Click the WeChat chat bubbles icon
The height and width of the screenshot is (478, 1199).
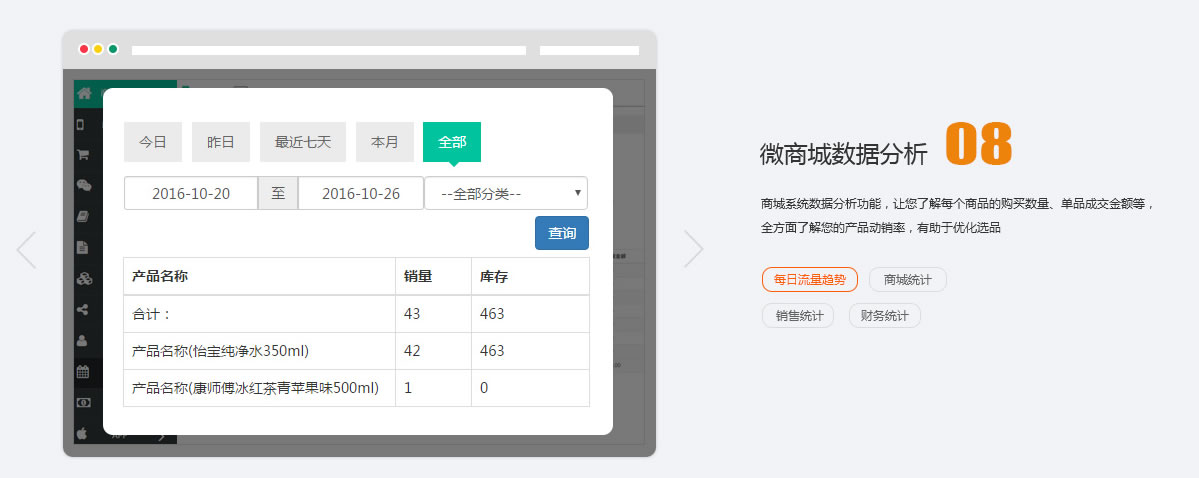click(84, 185)
